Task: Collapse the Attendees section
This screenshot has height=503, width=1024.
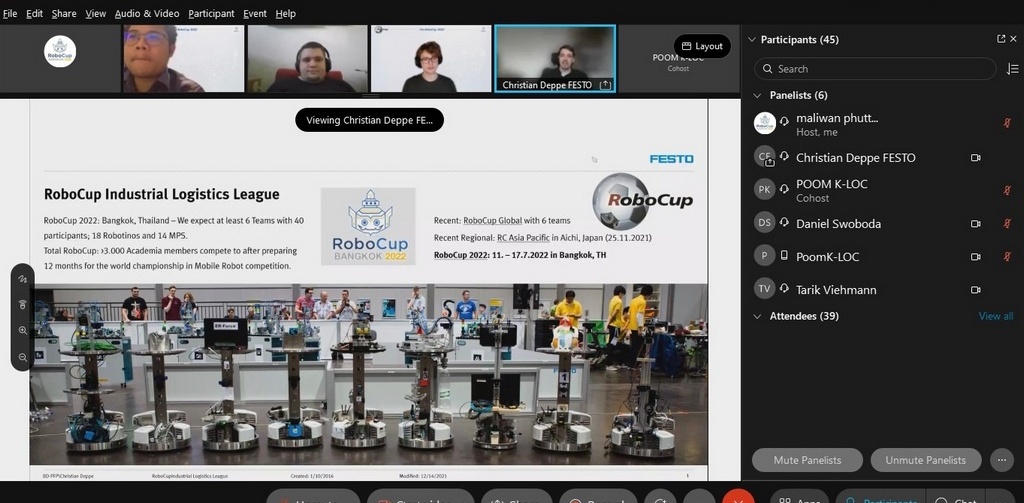Action: pyautogui.click(x=758, y=316)
